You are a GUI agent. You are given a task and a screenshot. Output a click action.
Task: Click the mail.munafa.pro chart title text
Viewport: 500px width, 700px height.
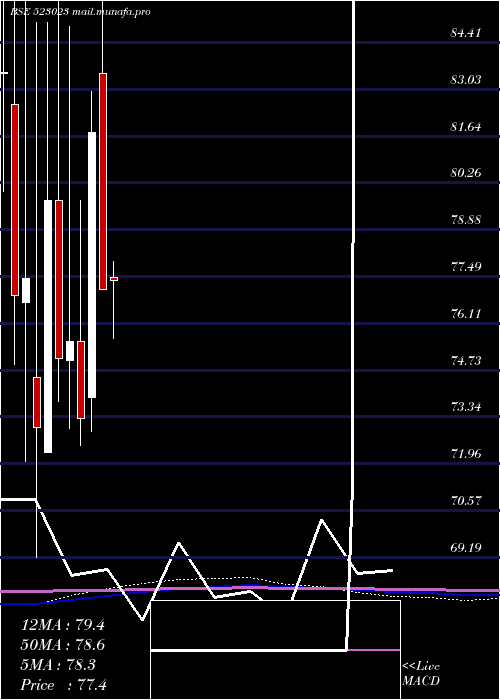click(x=111, y=12)
